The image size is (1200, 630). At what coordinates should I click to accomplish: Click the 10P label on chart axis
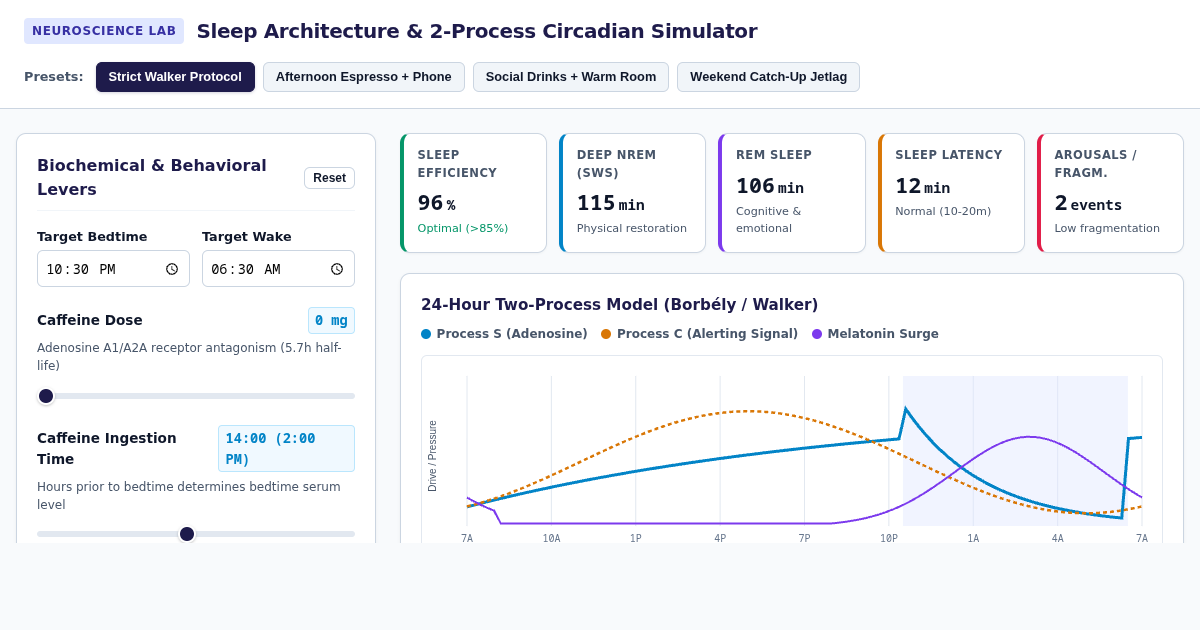click(x=889, y=538)
